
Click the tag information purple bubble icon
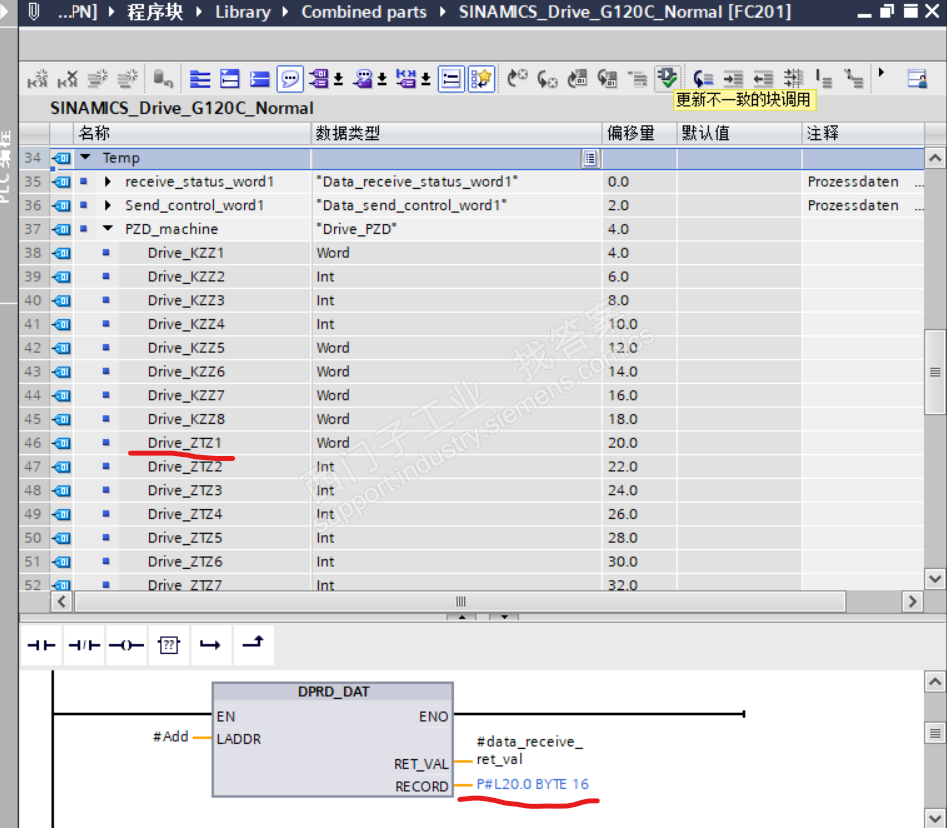pyautogui.click(x=362, y=79)
